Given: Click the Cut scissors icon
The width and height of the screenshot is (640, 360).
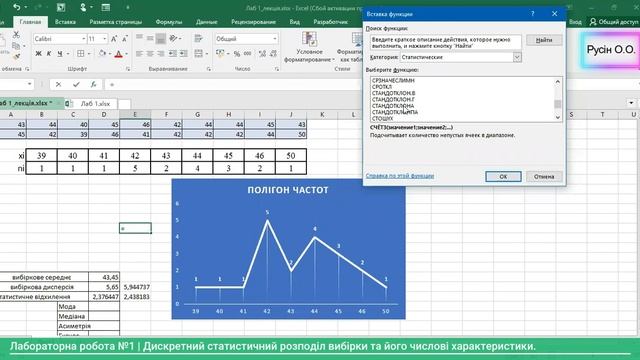Looking at the screenshot, I should [16, 35].
